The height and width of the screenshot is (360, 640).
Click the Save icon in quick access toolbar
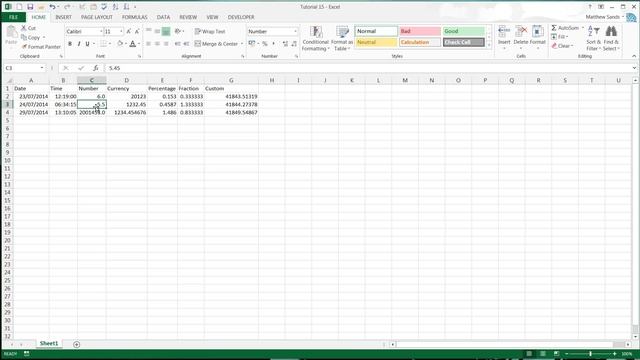click(x=30, y=7)
